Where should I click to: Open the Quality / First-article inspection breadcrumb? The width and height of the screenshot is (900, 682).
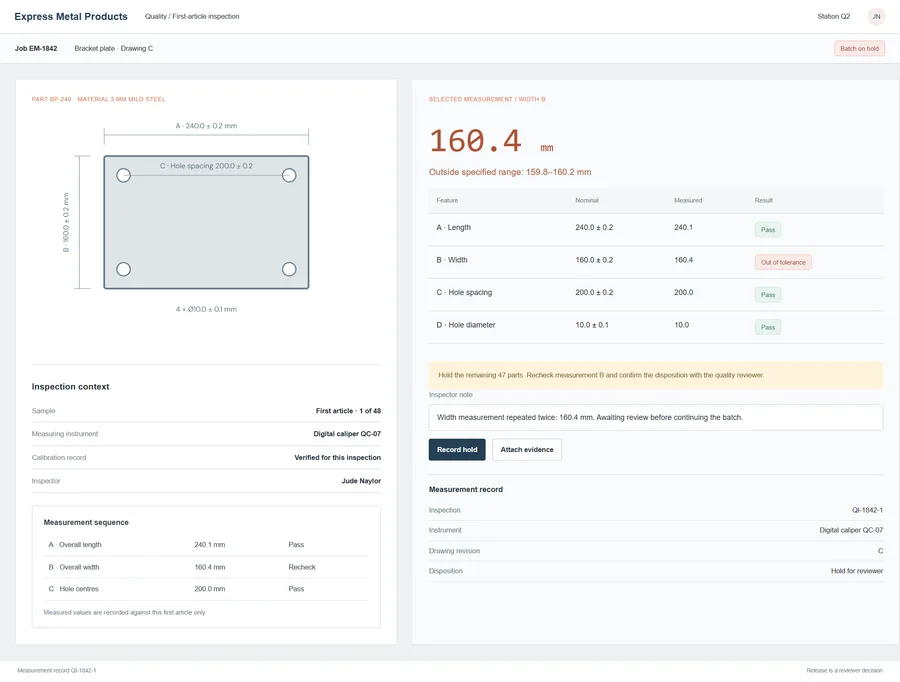tap(192, 17)
